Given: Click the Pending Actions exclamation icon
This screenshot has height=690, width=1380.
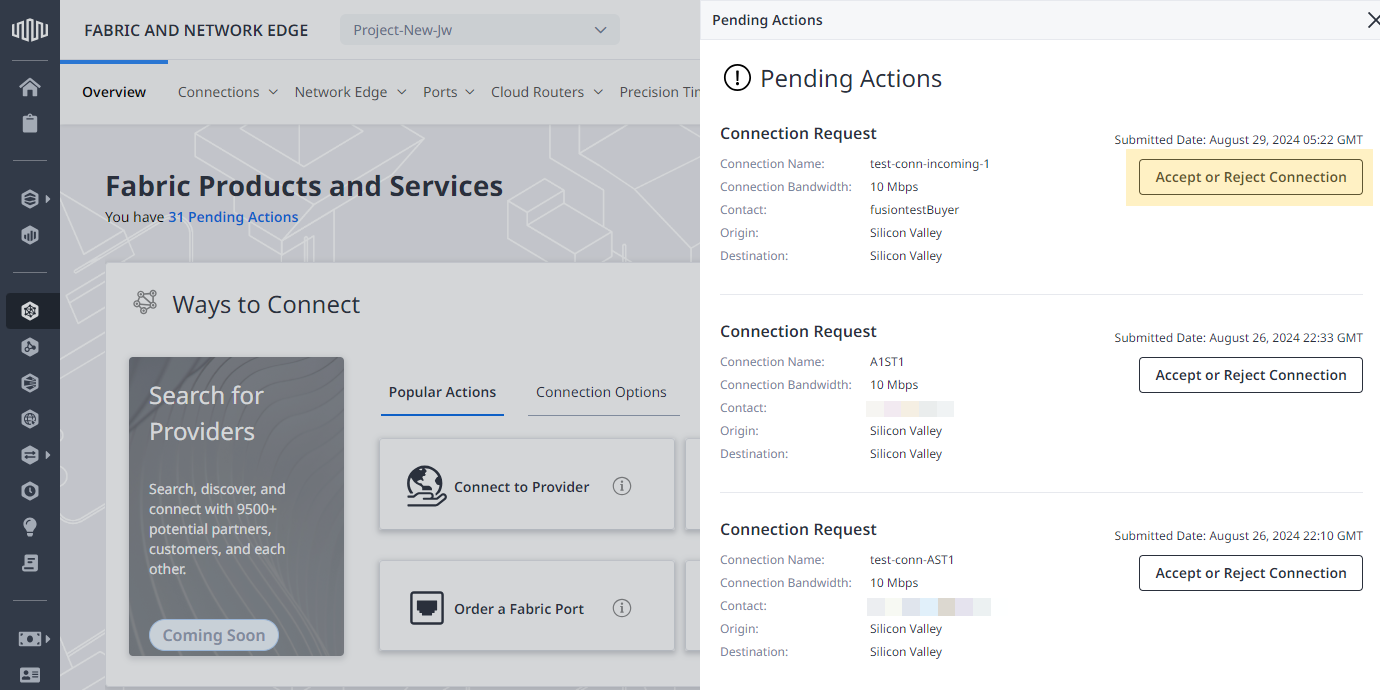Looking at the screenshot, I should (737, 78).
